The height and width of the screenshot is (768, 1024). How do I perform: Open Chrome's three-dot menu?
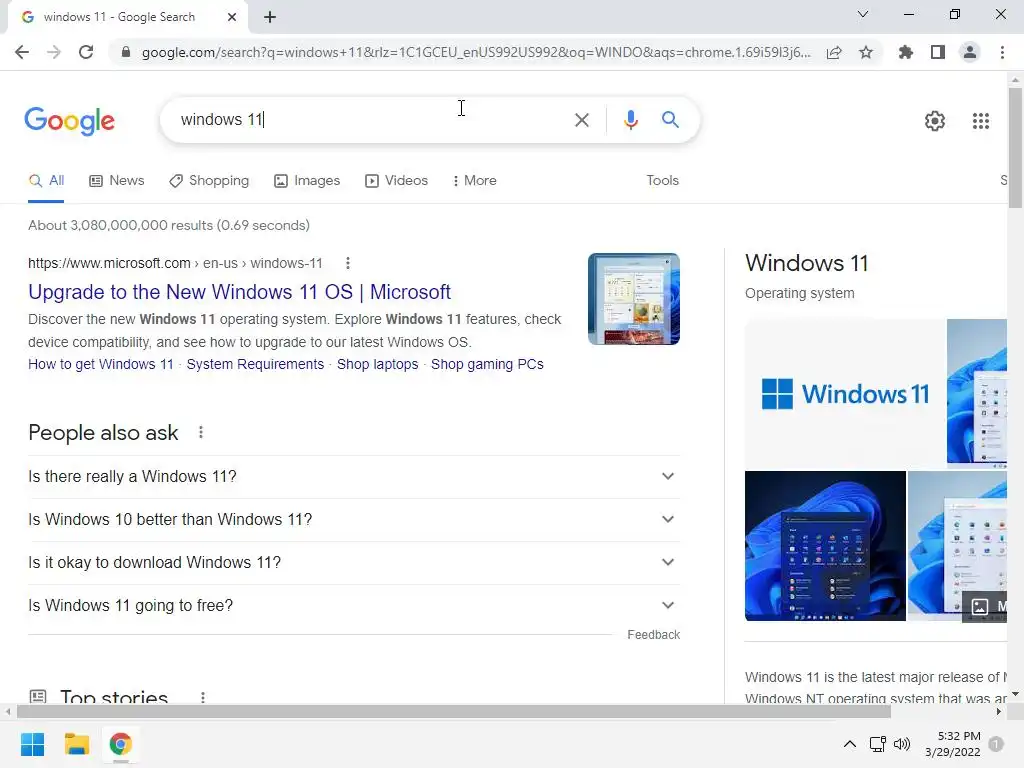click(x=1002, y=52)
